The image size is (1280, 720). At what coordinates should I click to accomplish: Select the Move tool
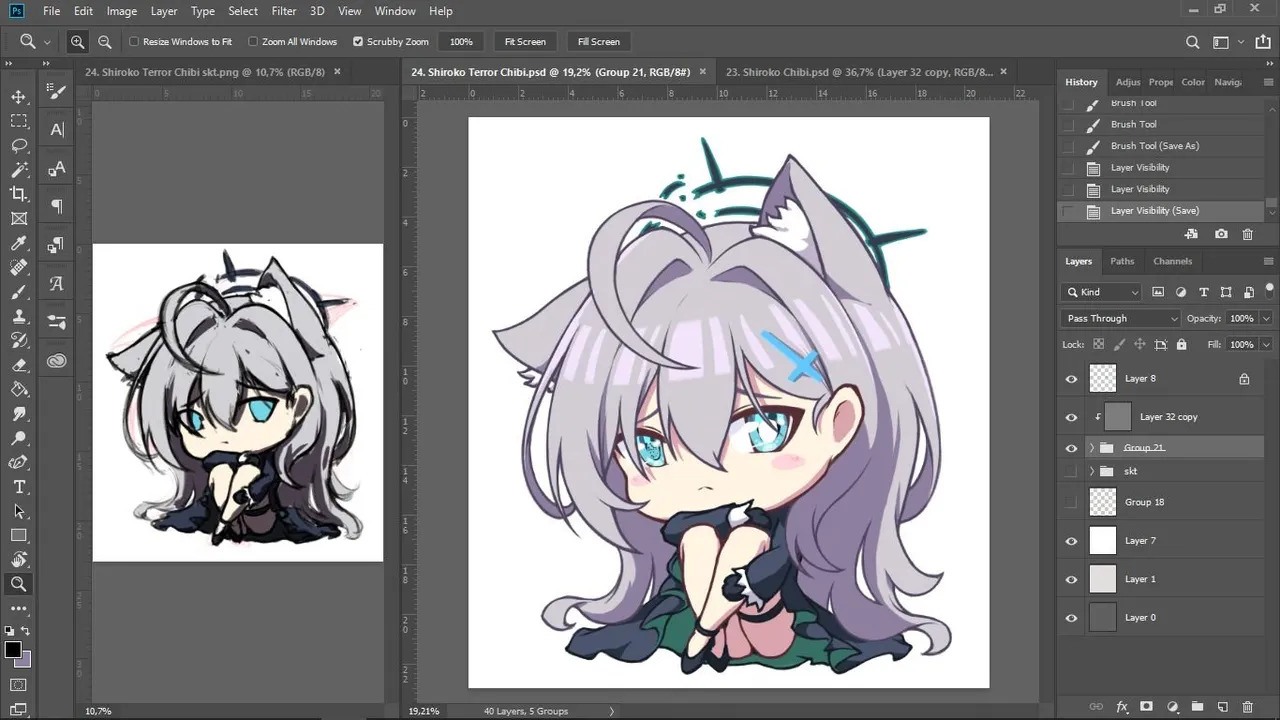point(19,96)
